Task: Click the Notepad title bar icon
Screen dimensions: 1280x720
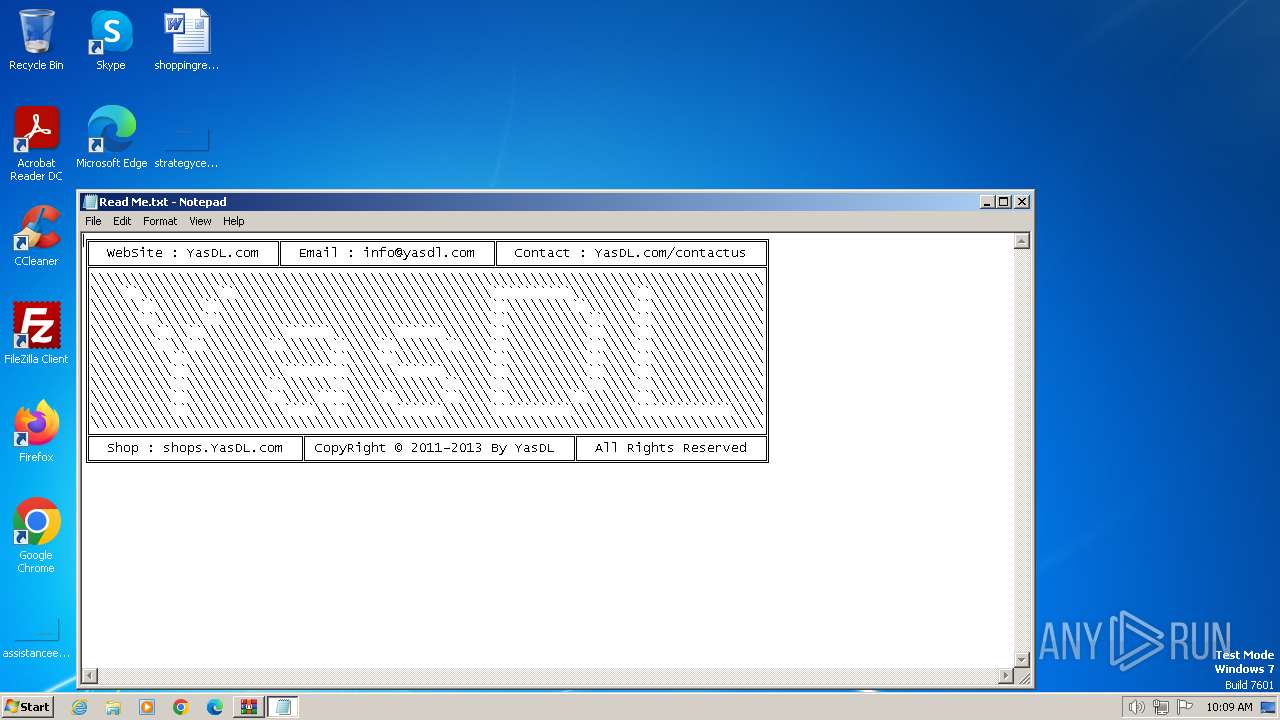Action: pyautogui.click(x=90, y=202)
